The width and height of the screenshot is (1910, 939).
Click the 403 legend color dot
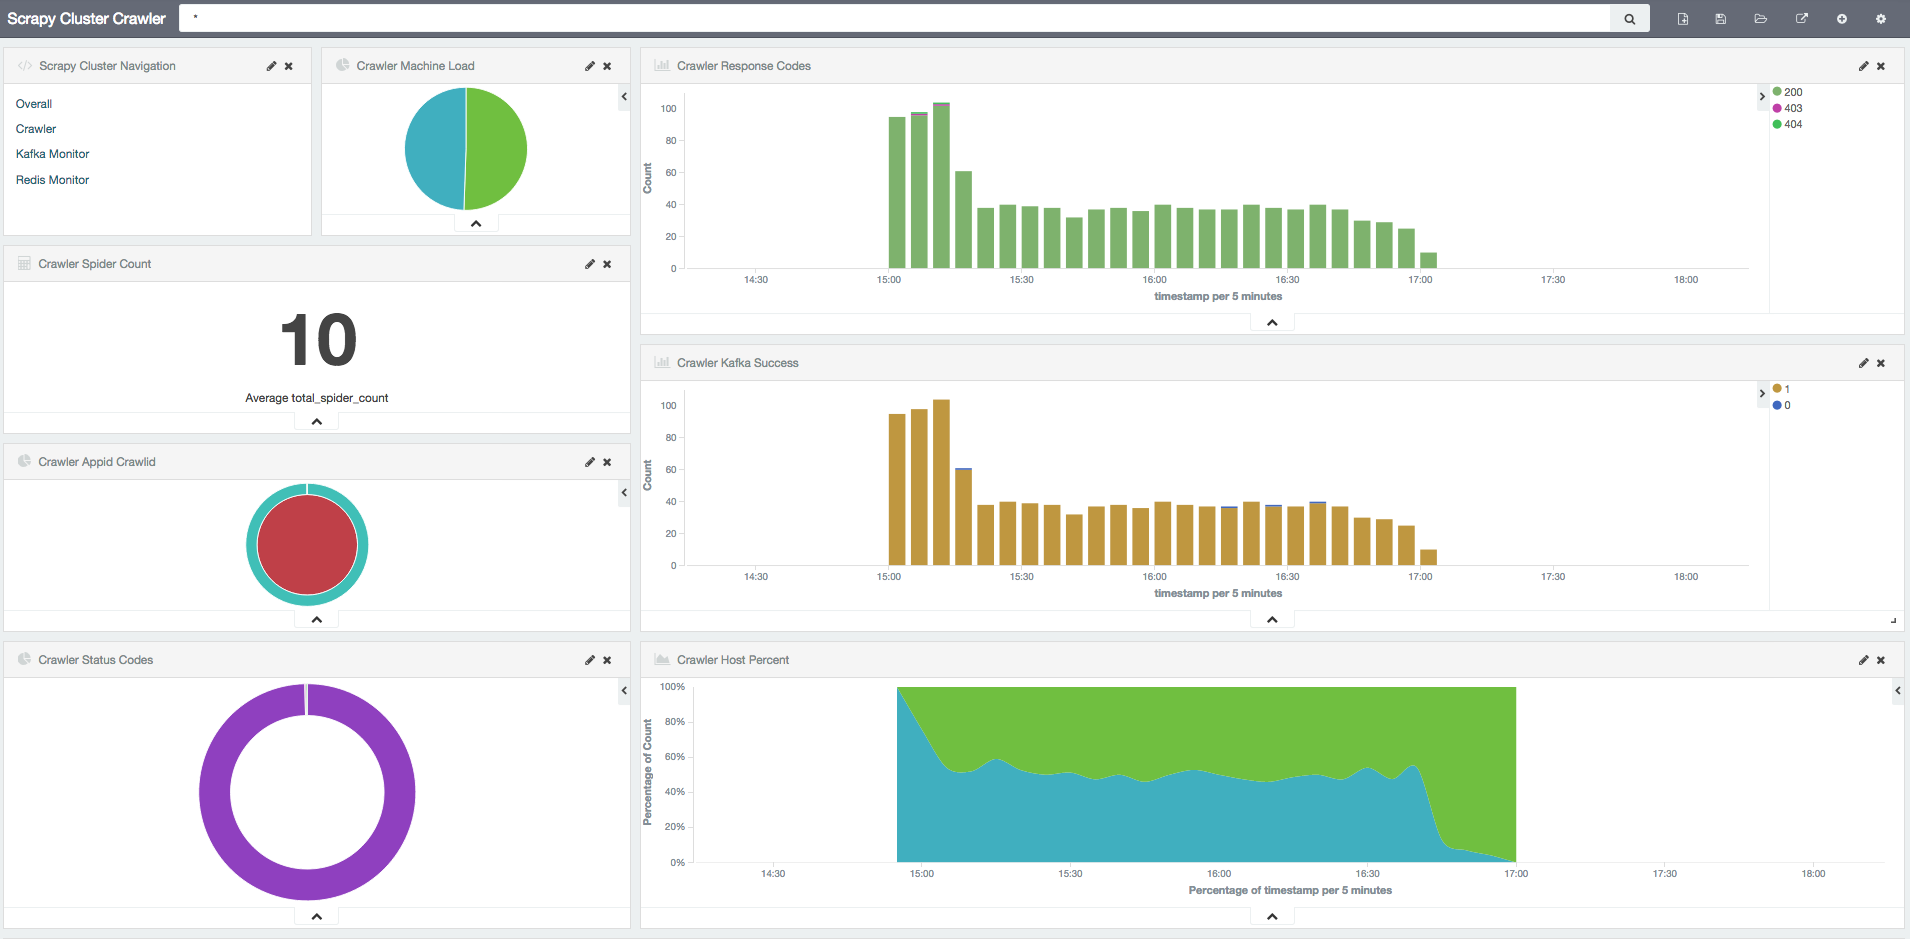pyautogui.click(x=1777, y=108)
